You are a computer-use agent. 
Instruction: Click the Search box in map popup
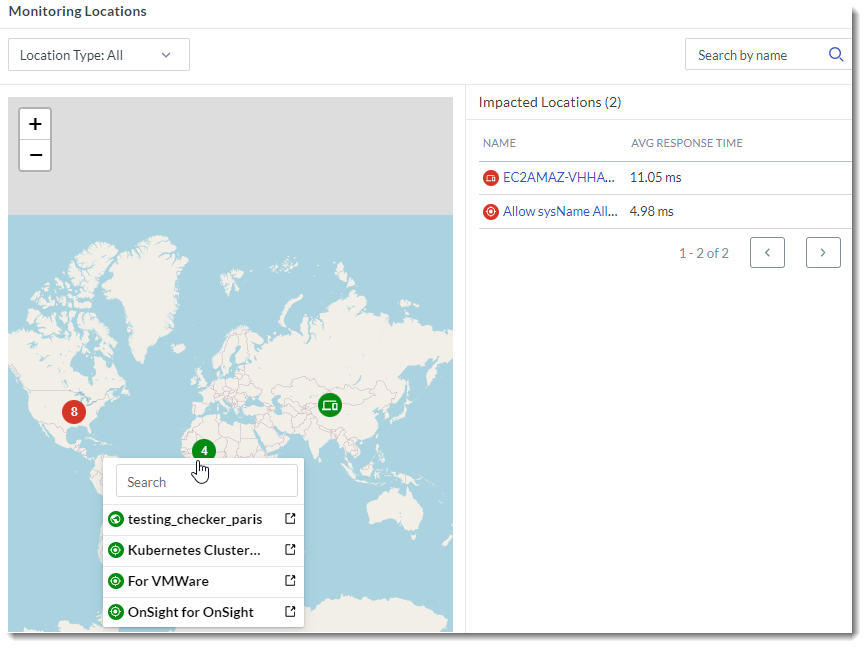(x=207, y=481)
